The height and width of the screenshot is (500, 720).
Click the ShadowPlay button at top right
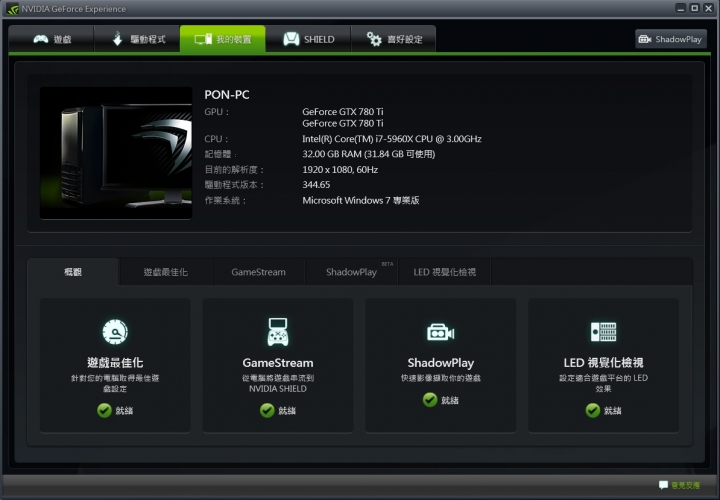[x=671, y=39]
